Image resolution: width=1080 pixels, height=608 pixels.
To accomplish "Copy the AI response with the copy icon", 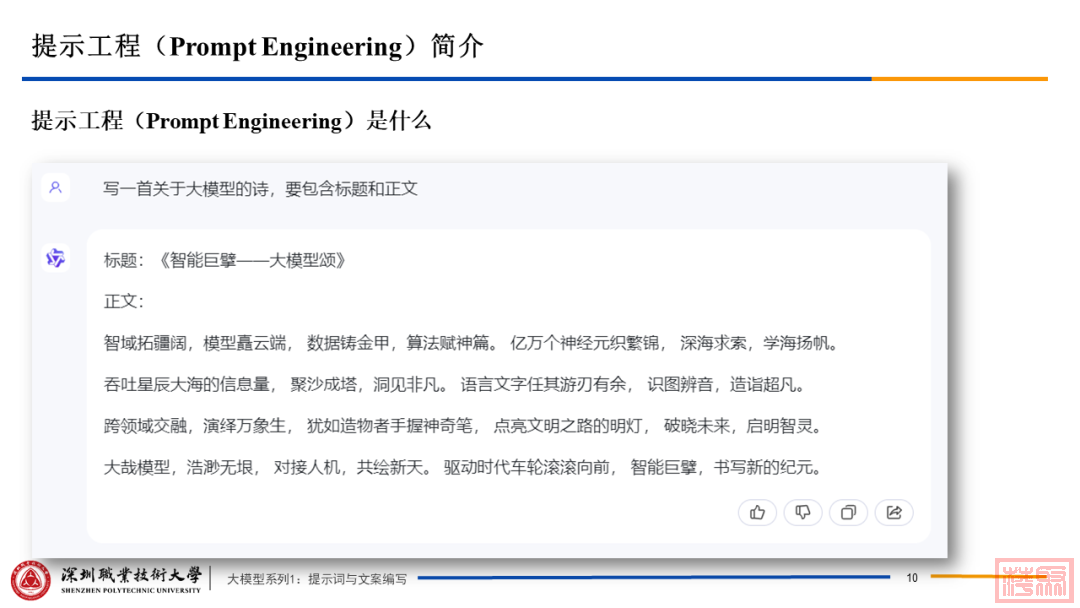I will 848,513.
